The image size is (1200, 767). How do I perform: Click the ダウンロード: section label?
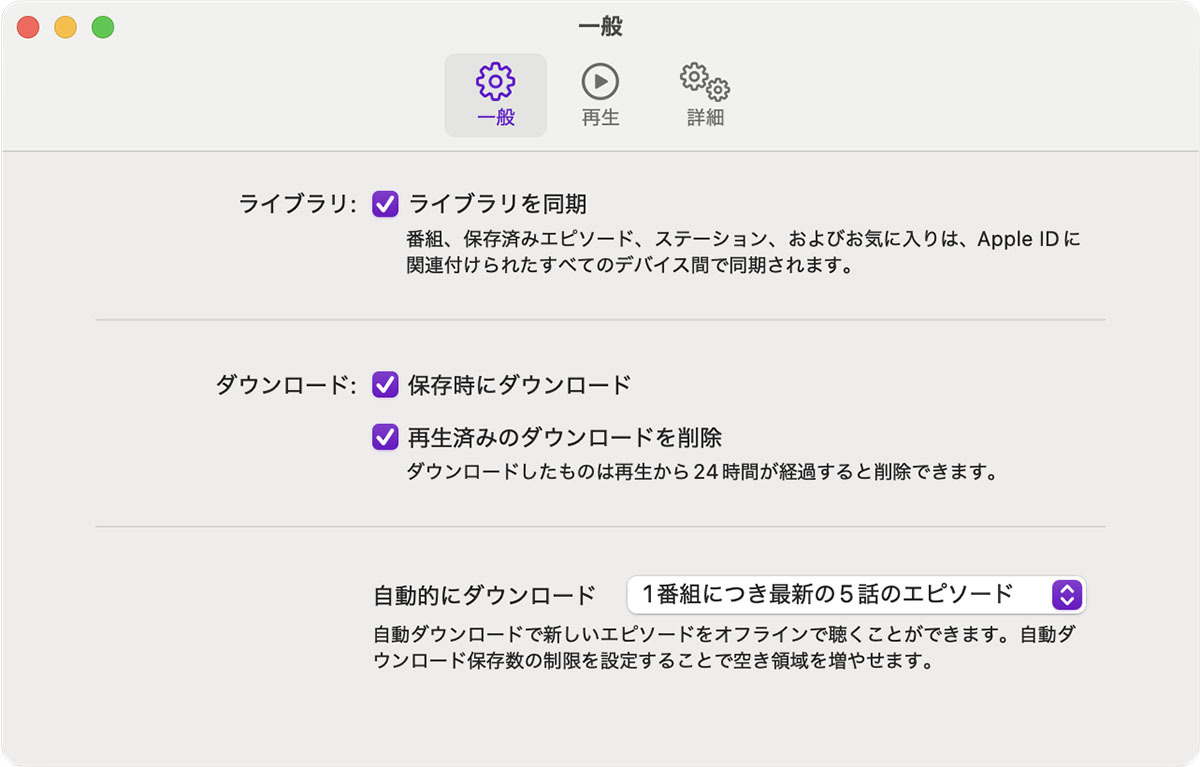pos(287,385)
